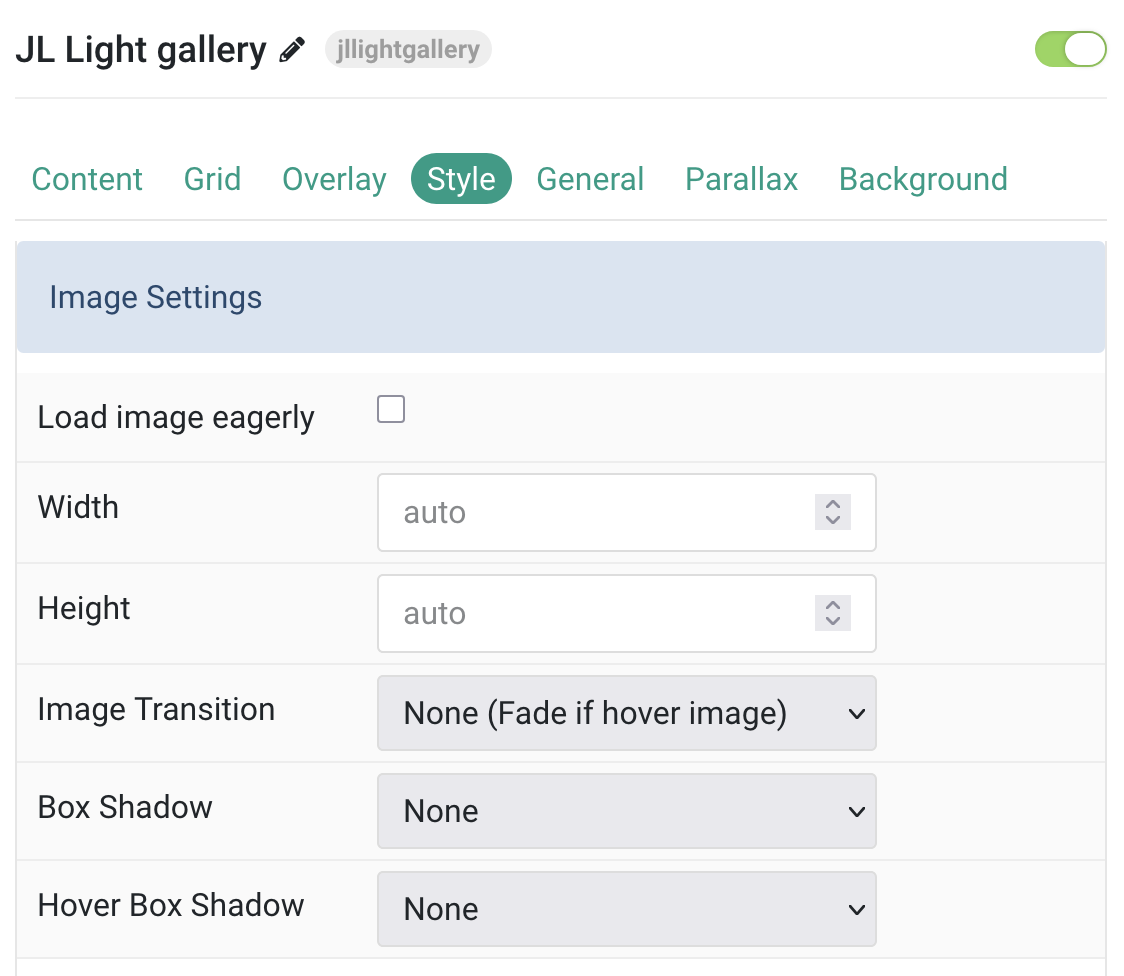
Task: Click the JL Light gallery title text
Action: click(140, 50)
